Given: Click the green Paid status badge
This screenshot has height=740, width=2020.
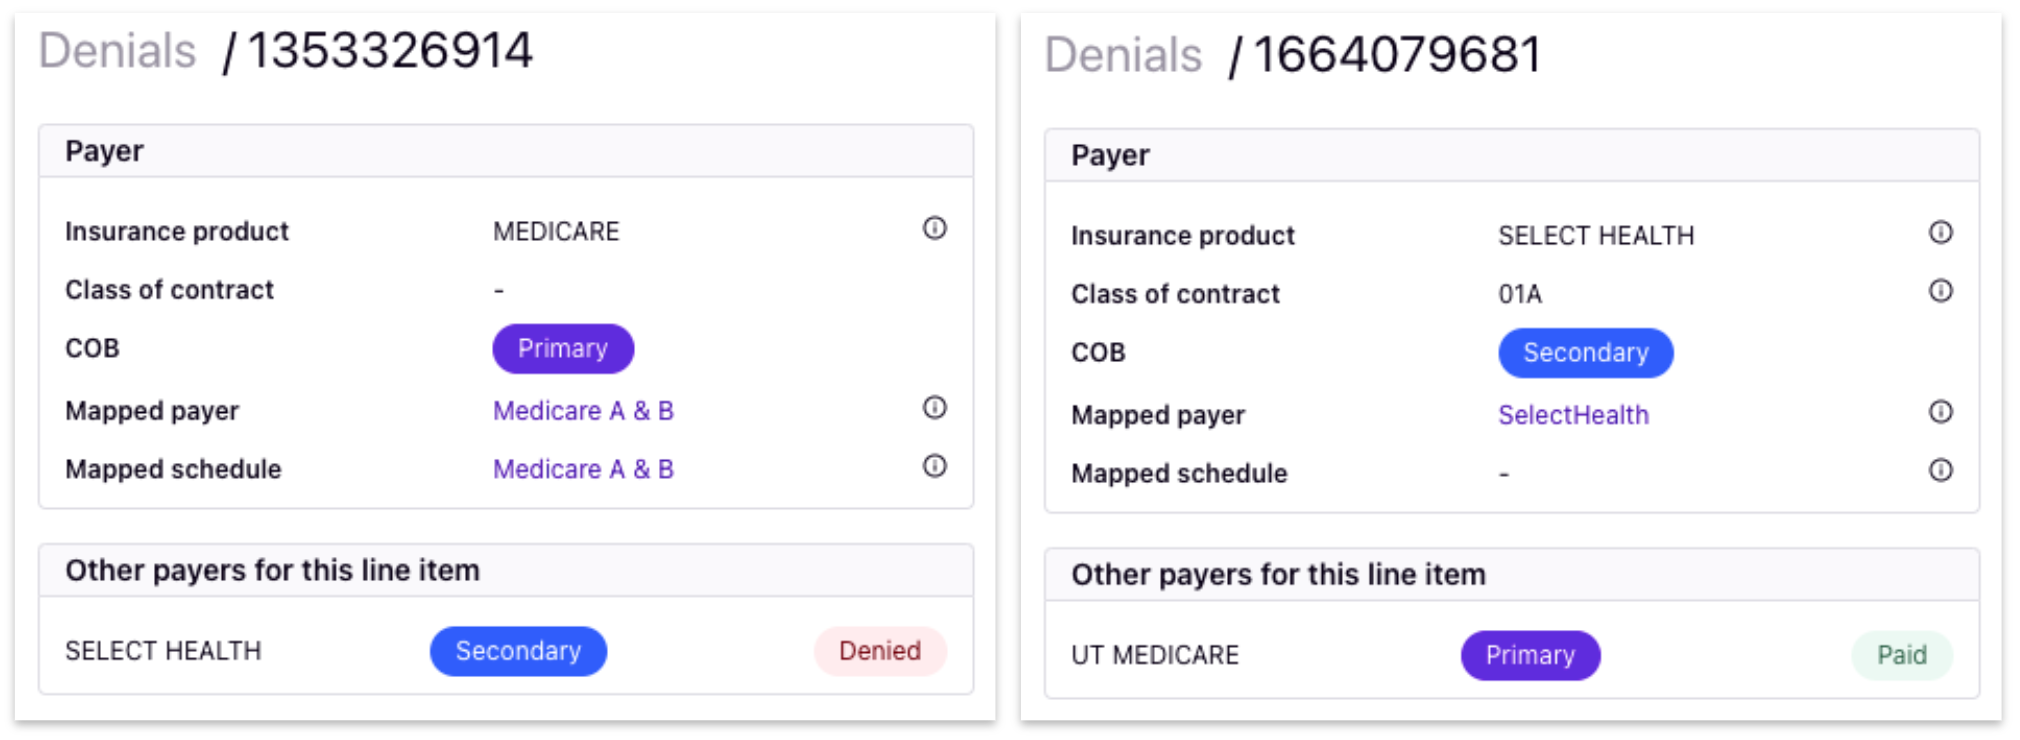Looking at the screenshot, I should pyautogui.click(x=1902, y=655).
